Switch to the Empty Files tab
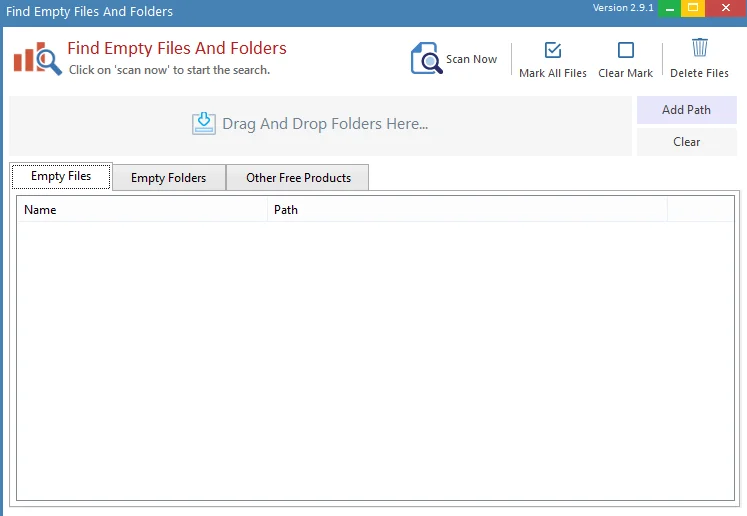 click(61, 176)
